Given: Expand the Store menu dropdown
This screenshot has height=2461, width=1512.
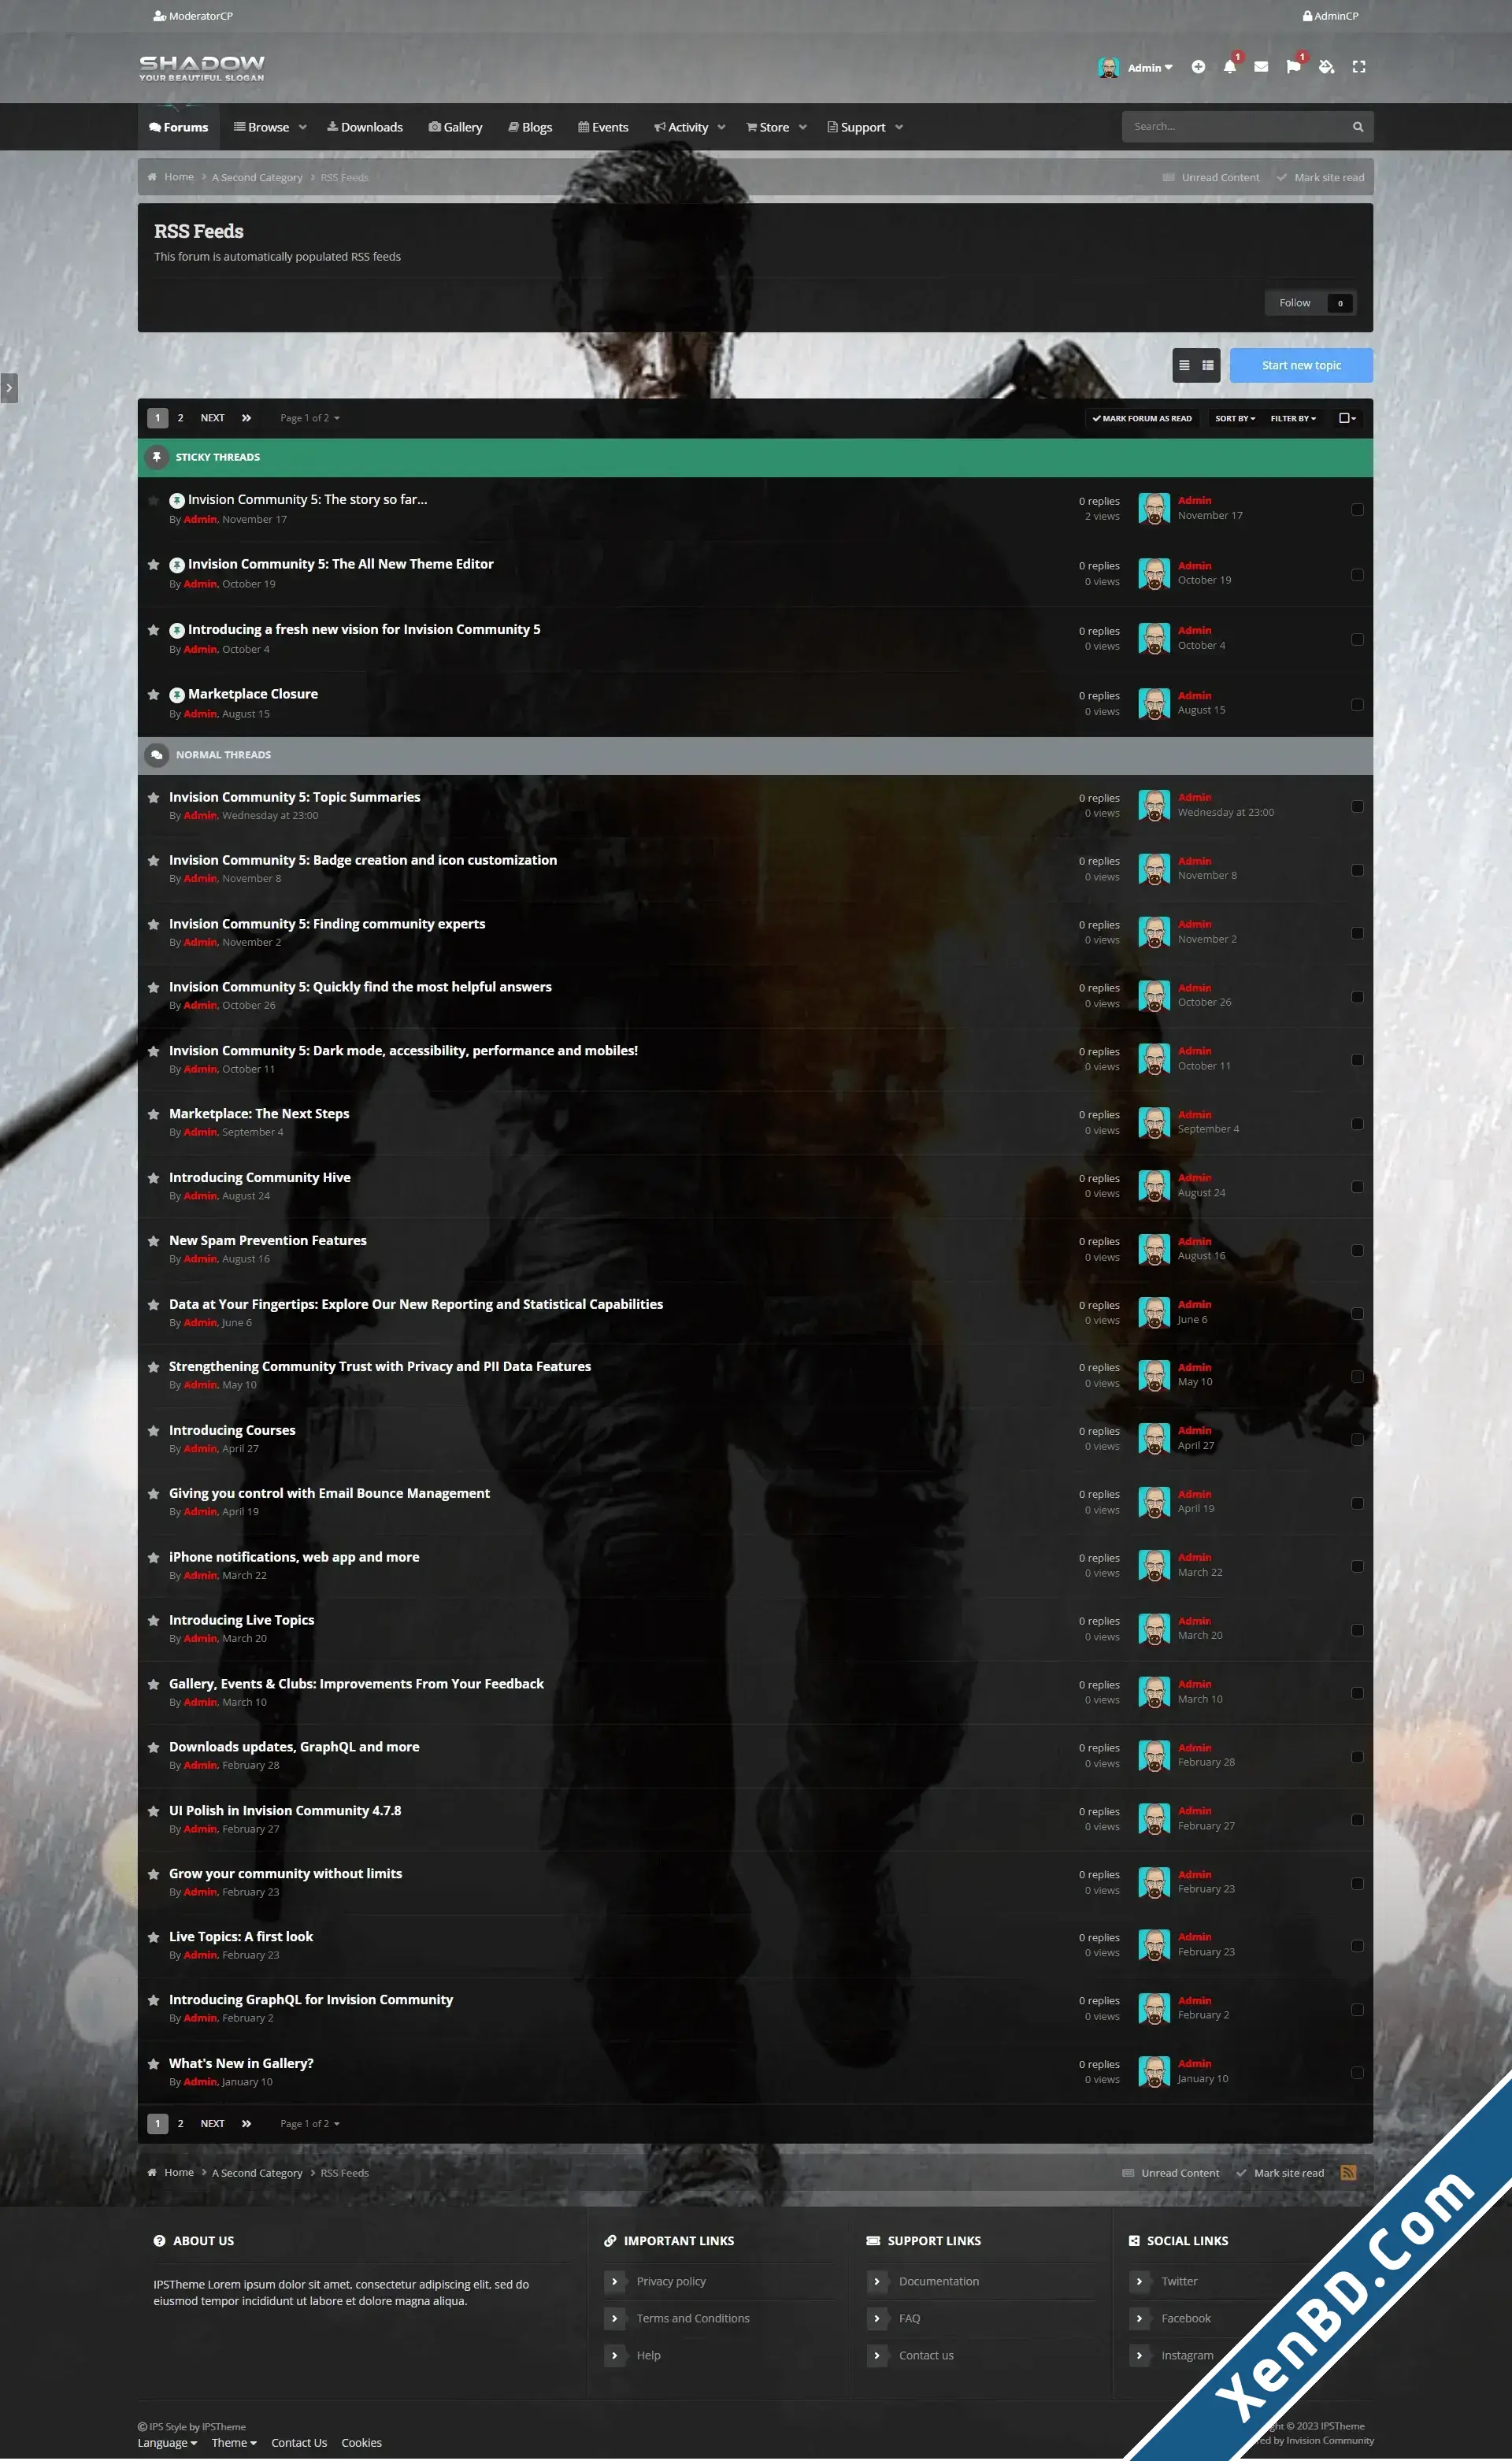Looking at the screenshot, I should point(802,128).
